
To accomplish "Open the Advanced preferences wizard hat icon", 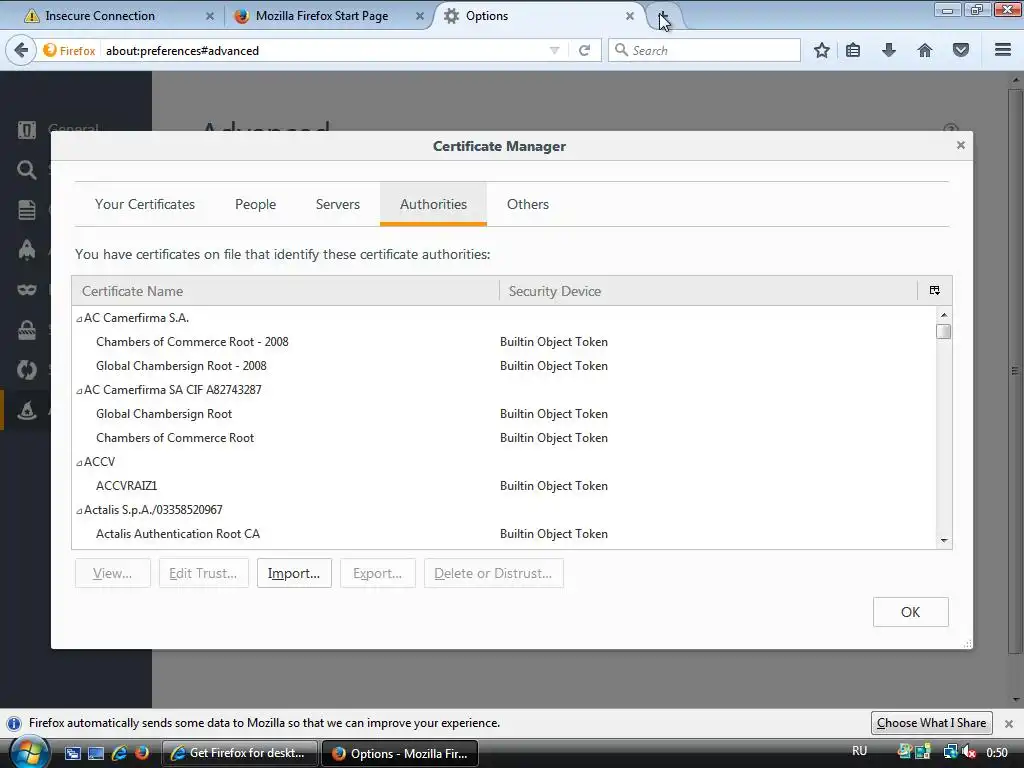I will [27, 410].
